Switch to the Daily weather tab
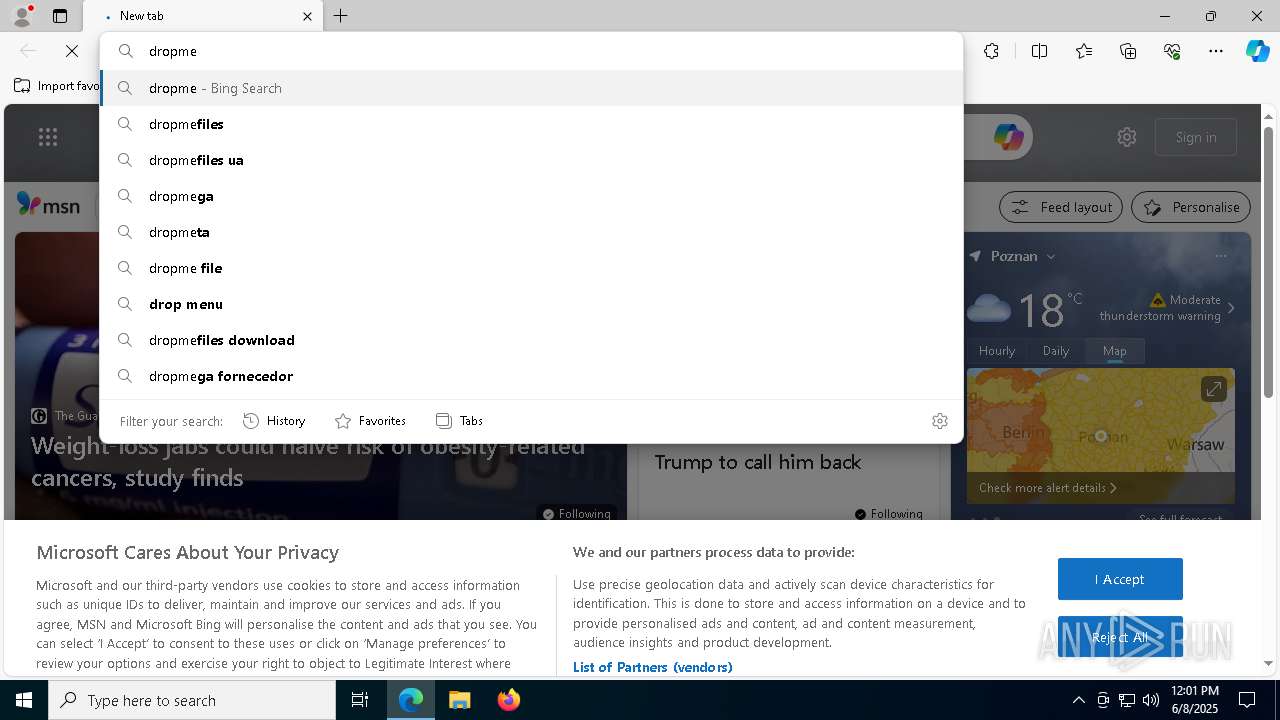Image resolution: width=1280 pixels, height=720 pixels. [x=1056, y=351]
